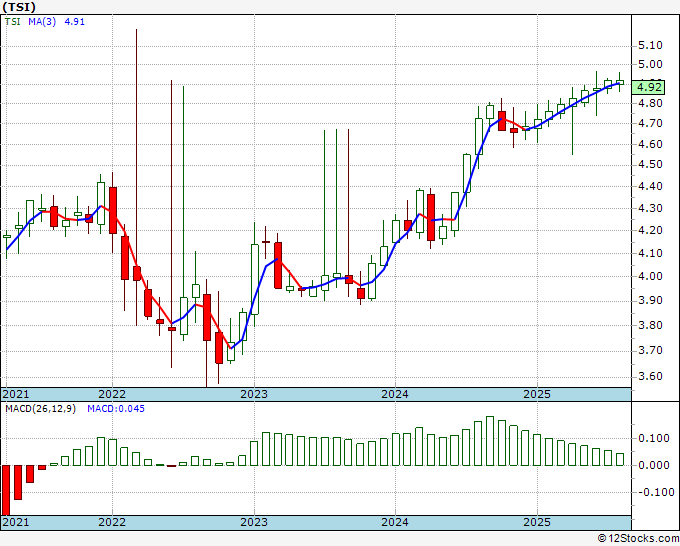Click the 4.10 price axis label

[650, 253]
